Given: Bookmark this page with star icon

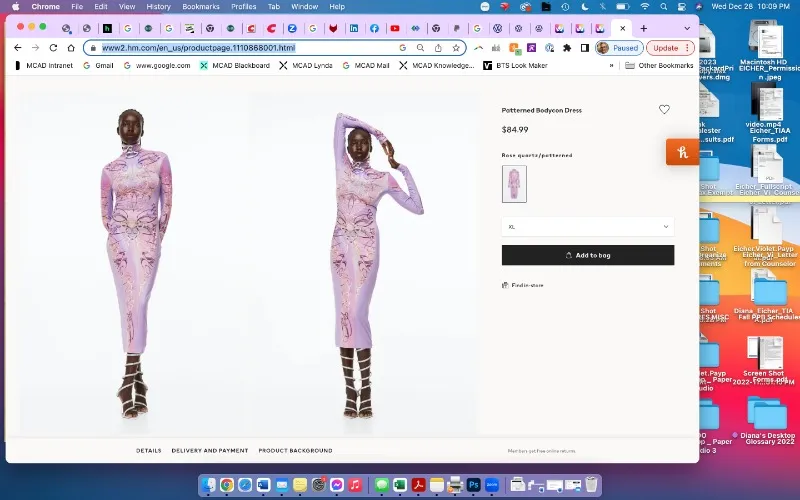Looking at the screenshot, I should [x=456, y=48].
